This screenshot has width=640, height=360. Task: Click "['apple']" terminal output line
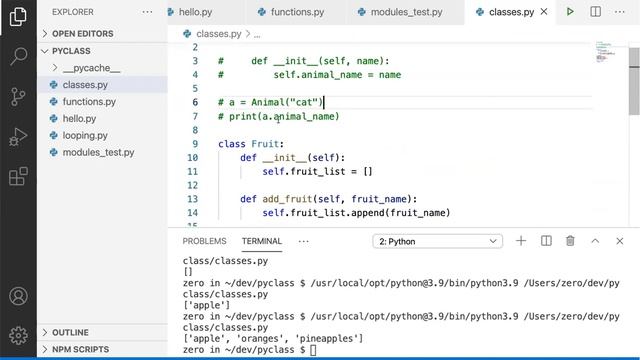coord(207,305)
